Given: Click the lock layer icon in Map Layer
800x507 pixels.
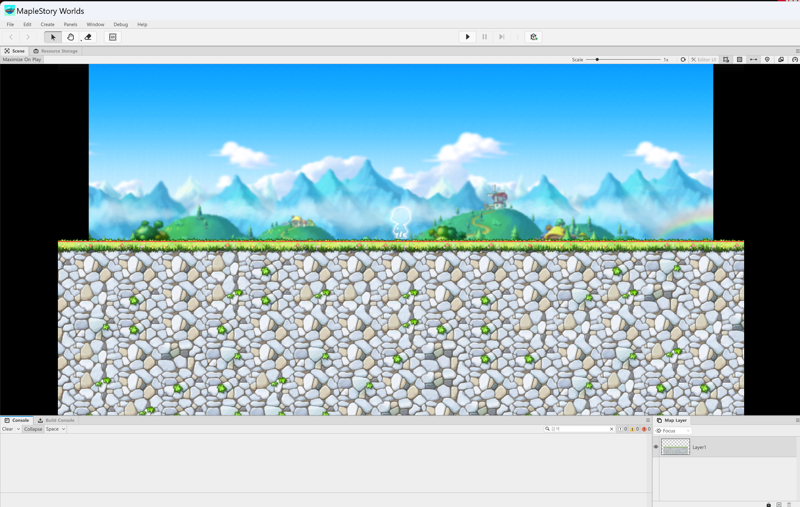Looking at the screenshot, I should point(768,505).
